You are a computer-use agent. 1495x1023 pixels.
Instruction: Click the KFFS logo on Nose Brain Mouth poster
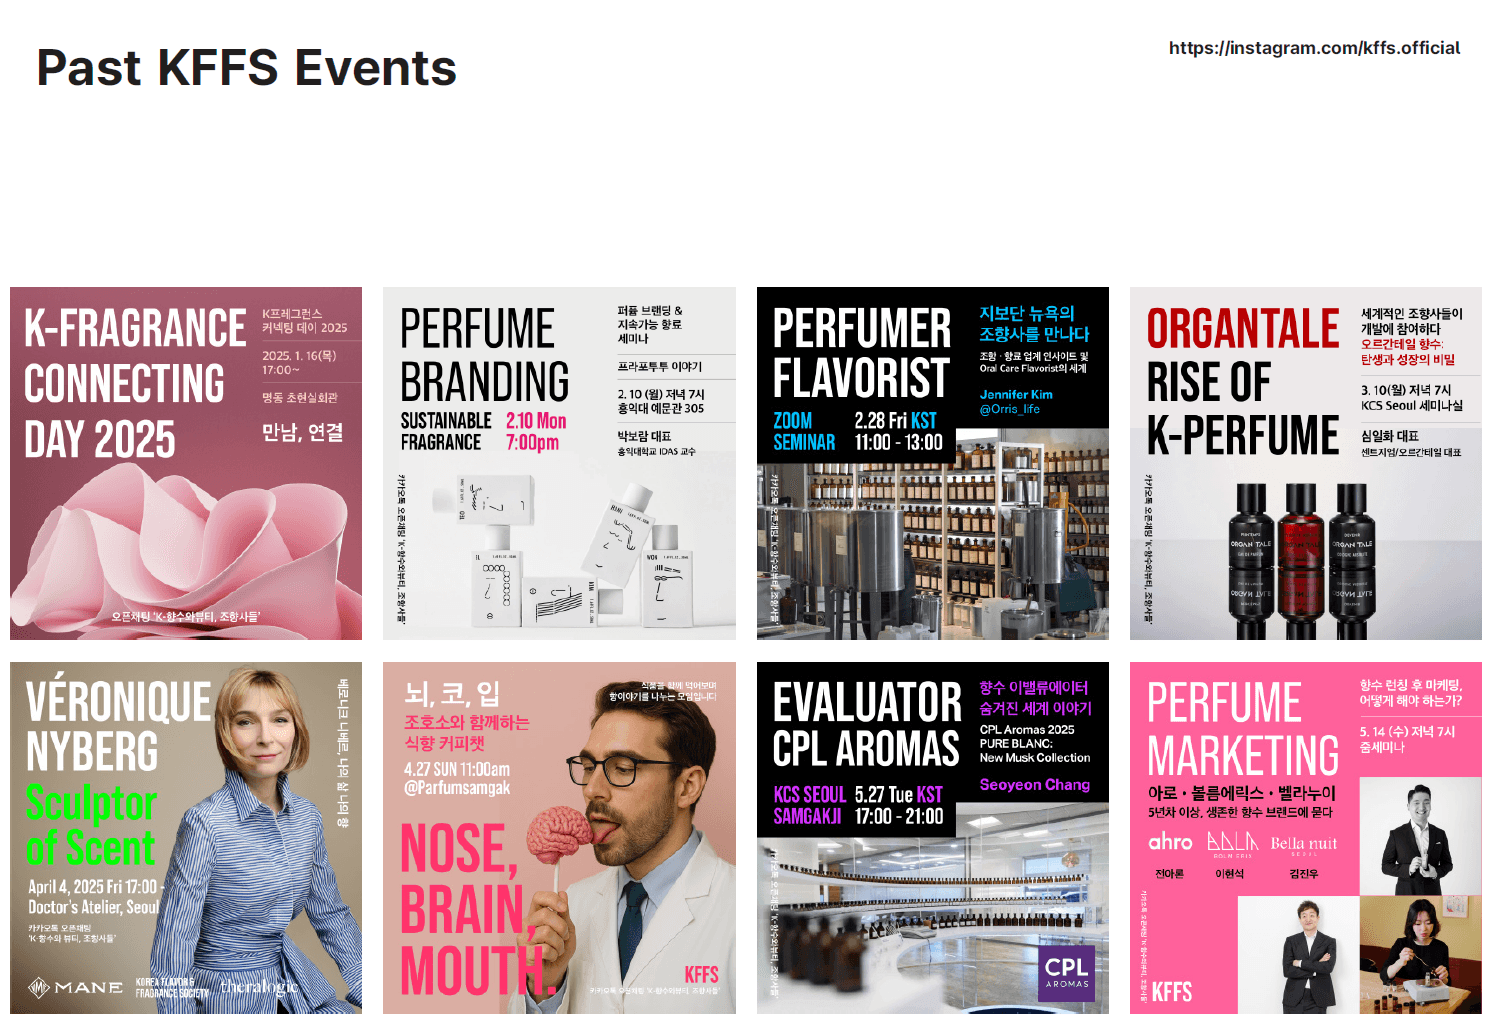click(x=701, y=974)
